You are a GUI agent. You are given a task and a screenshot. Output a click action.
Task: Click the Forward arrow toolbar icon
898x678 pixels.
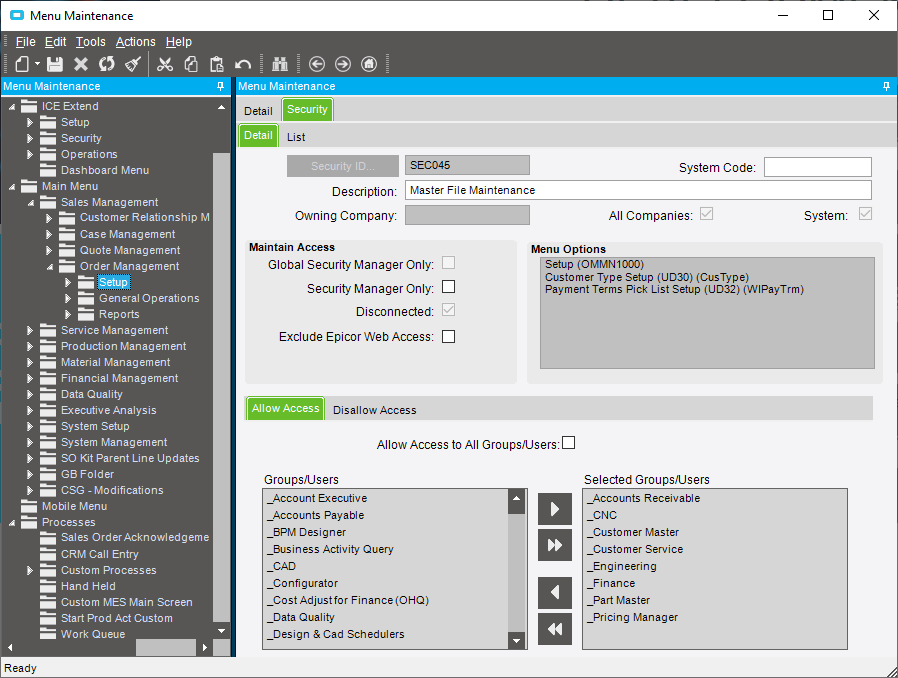(x=342, y=64)
